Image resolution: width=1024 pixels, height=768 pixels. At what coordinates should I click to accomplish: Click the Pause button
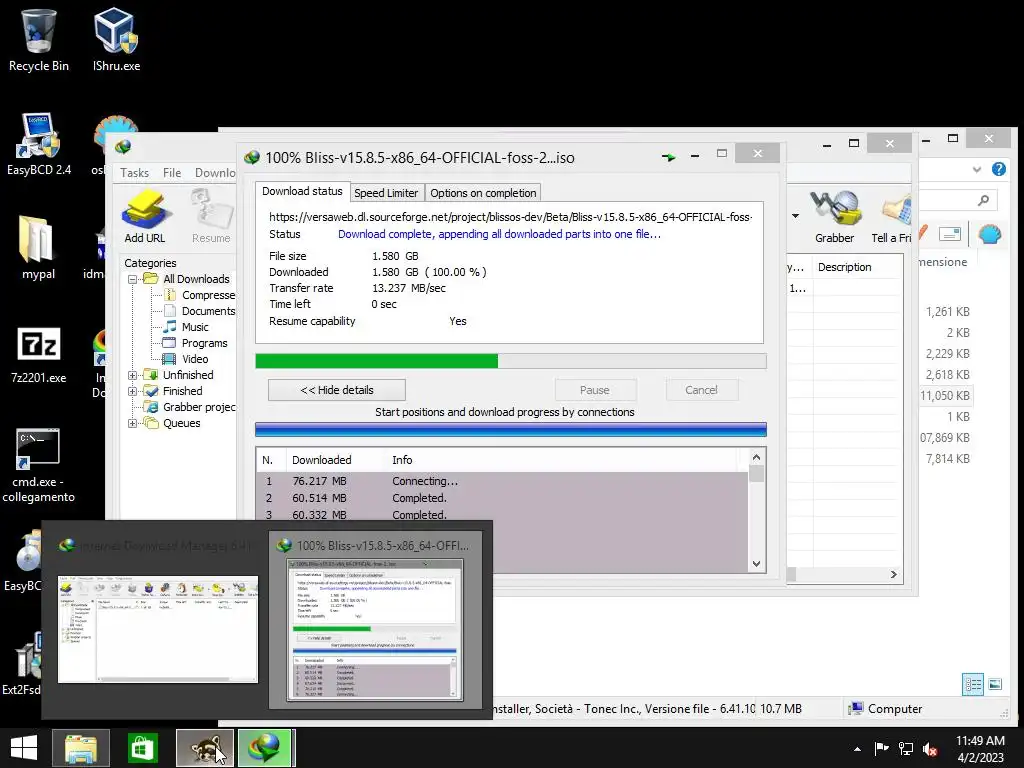(x=594, y=390)
